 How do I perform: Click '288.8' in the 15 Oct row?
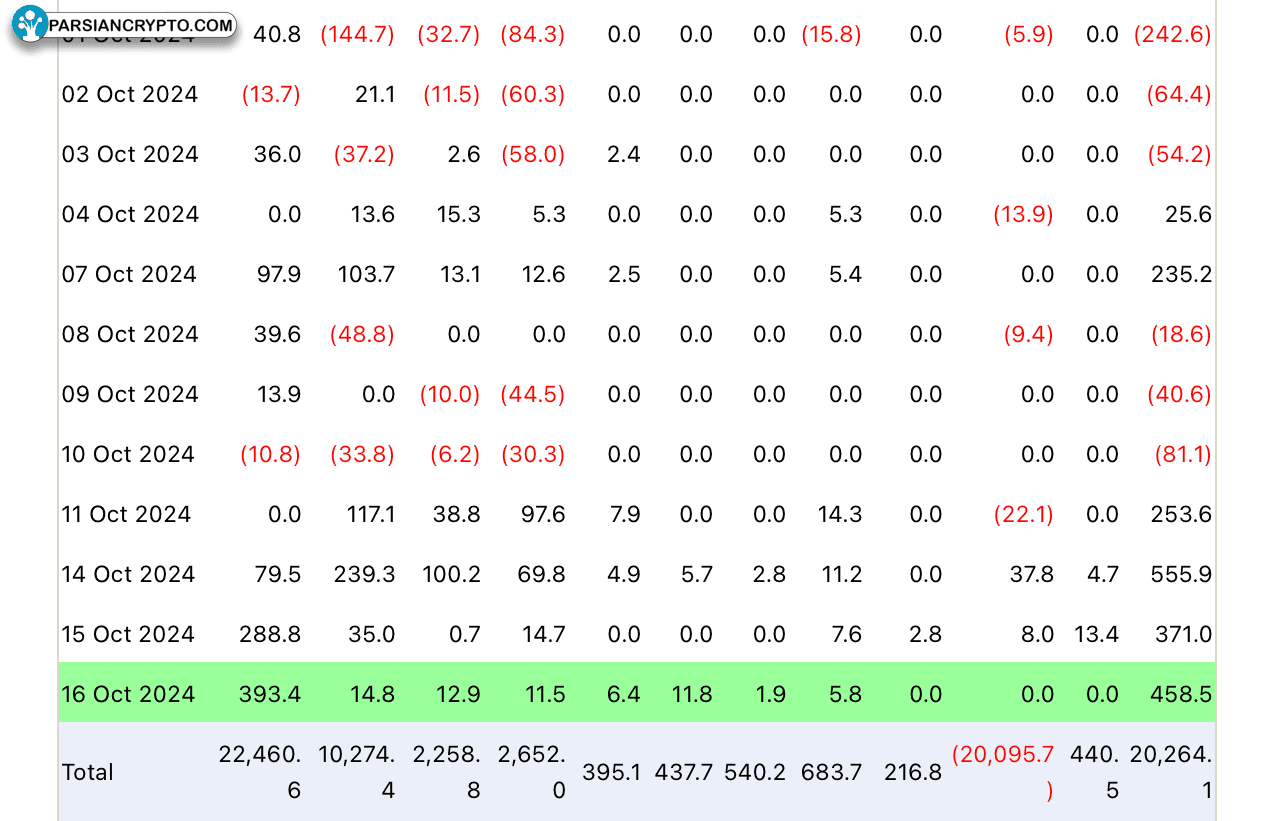tap(271, 634)
